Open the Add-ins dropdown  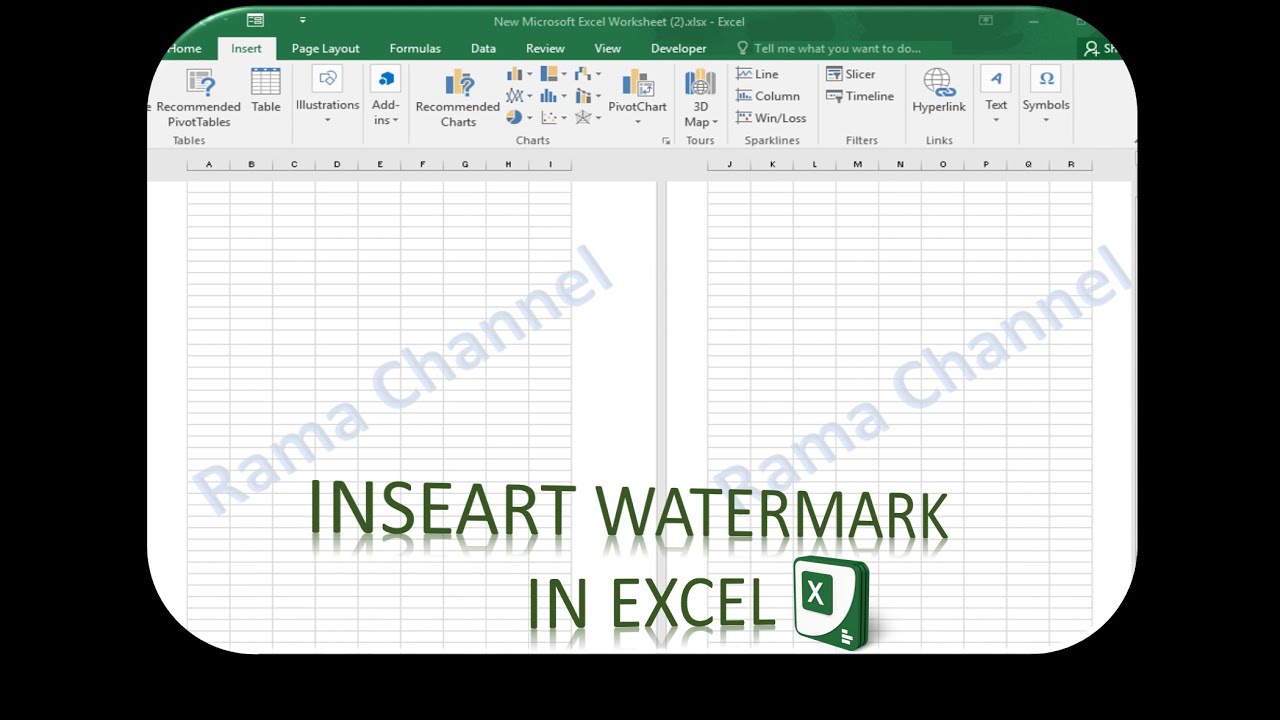(x=385, y=96)
